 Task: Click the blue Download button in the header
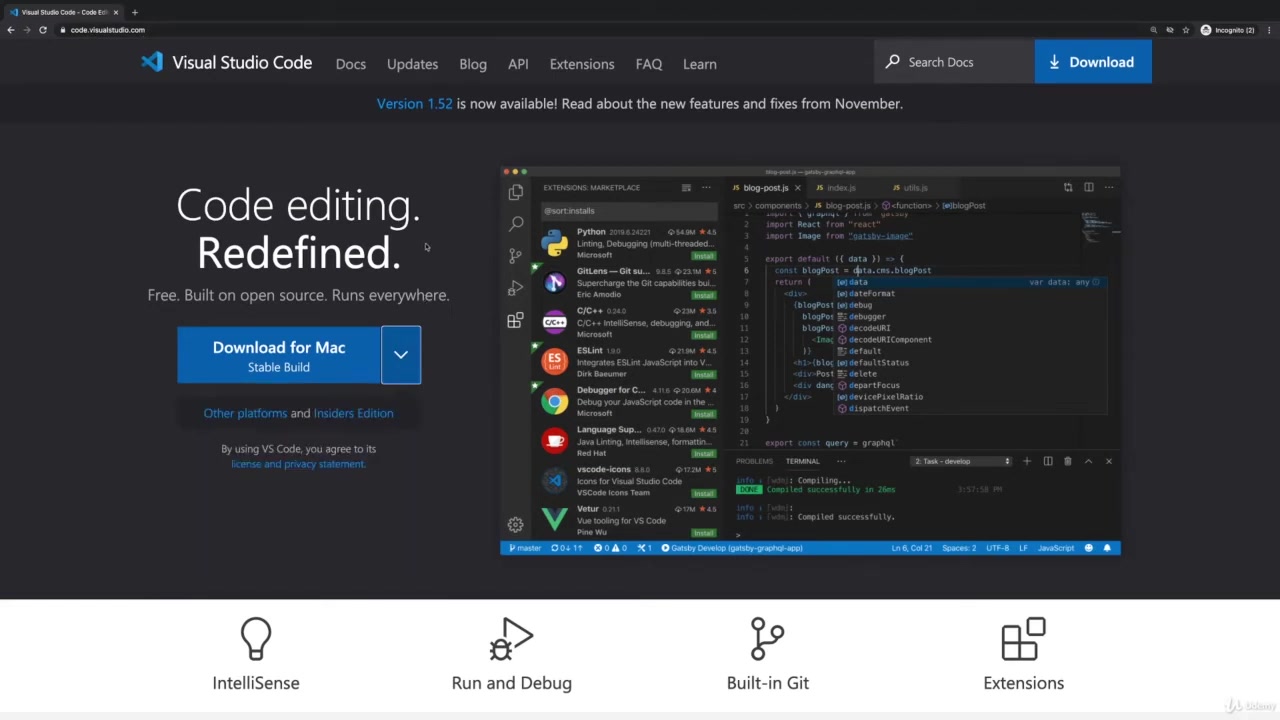(x=1092, y=62)
